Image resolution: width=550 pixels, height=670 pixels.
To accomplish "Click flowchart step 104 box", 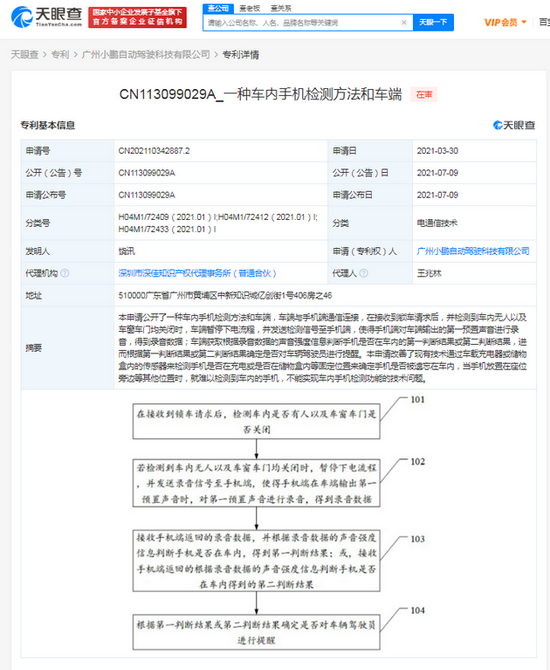I will click(x=256, y=632).
